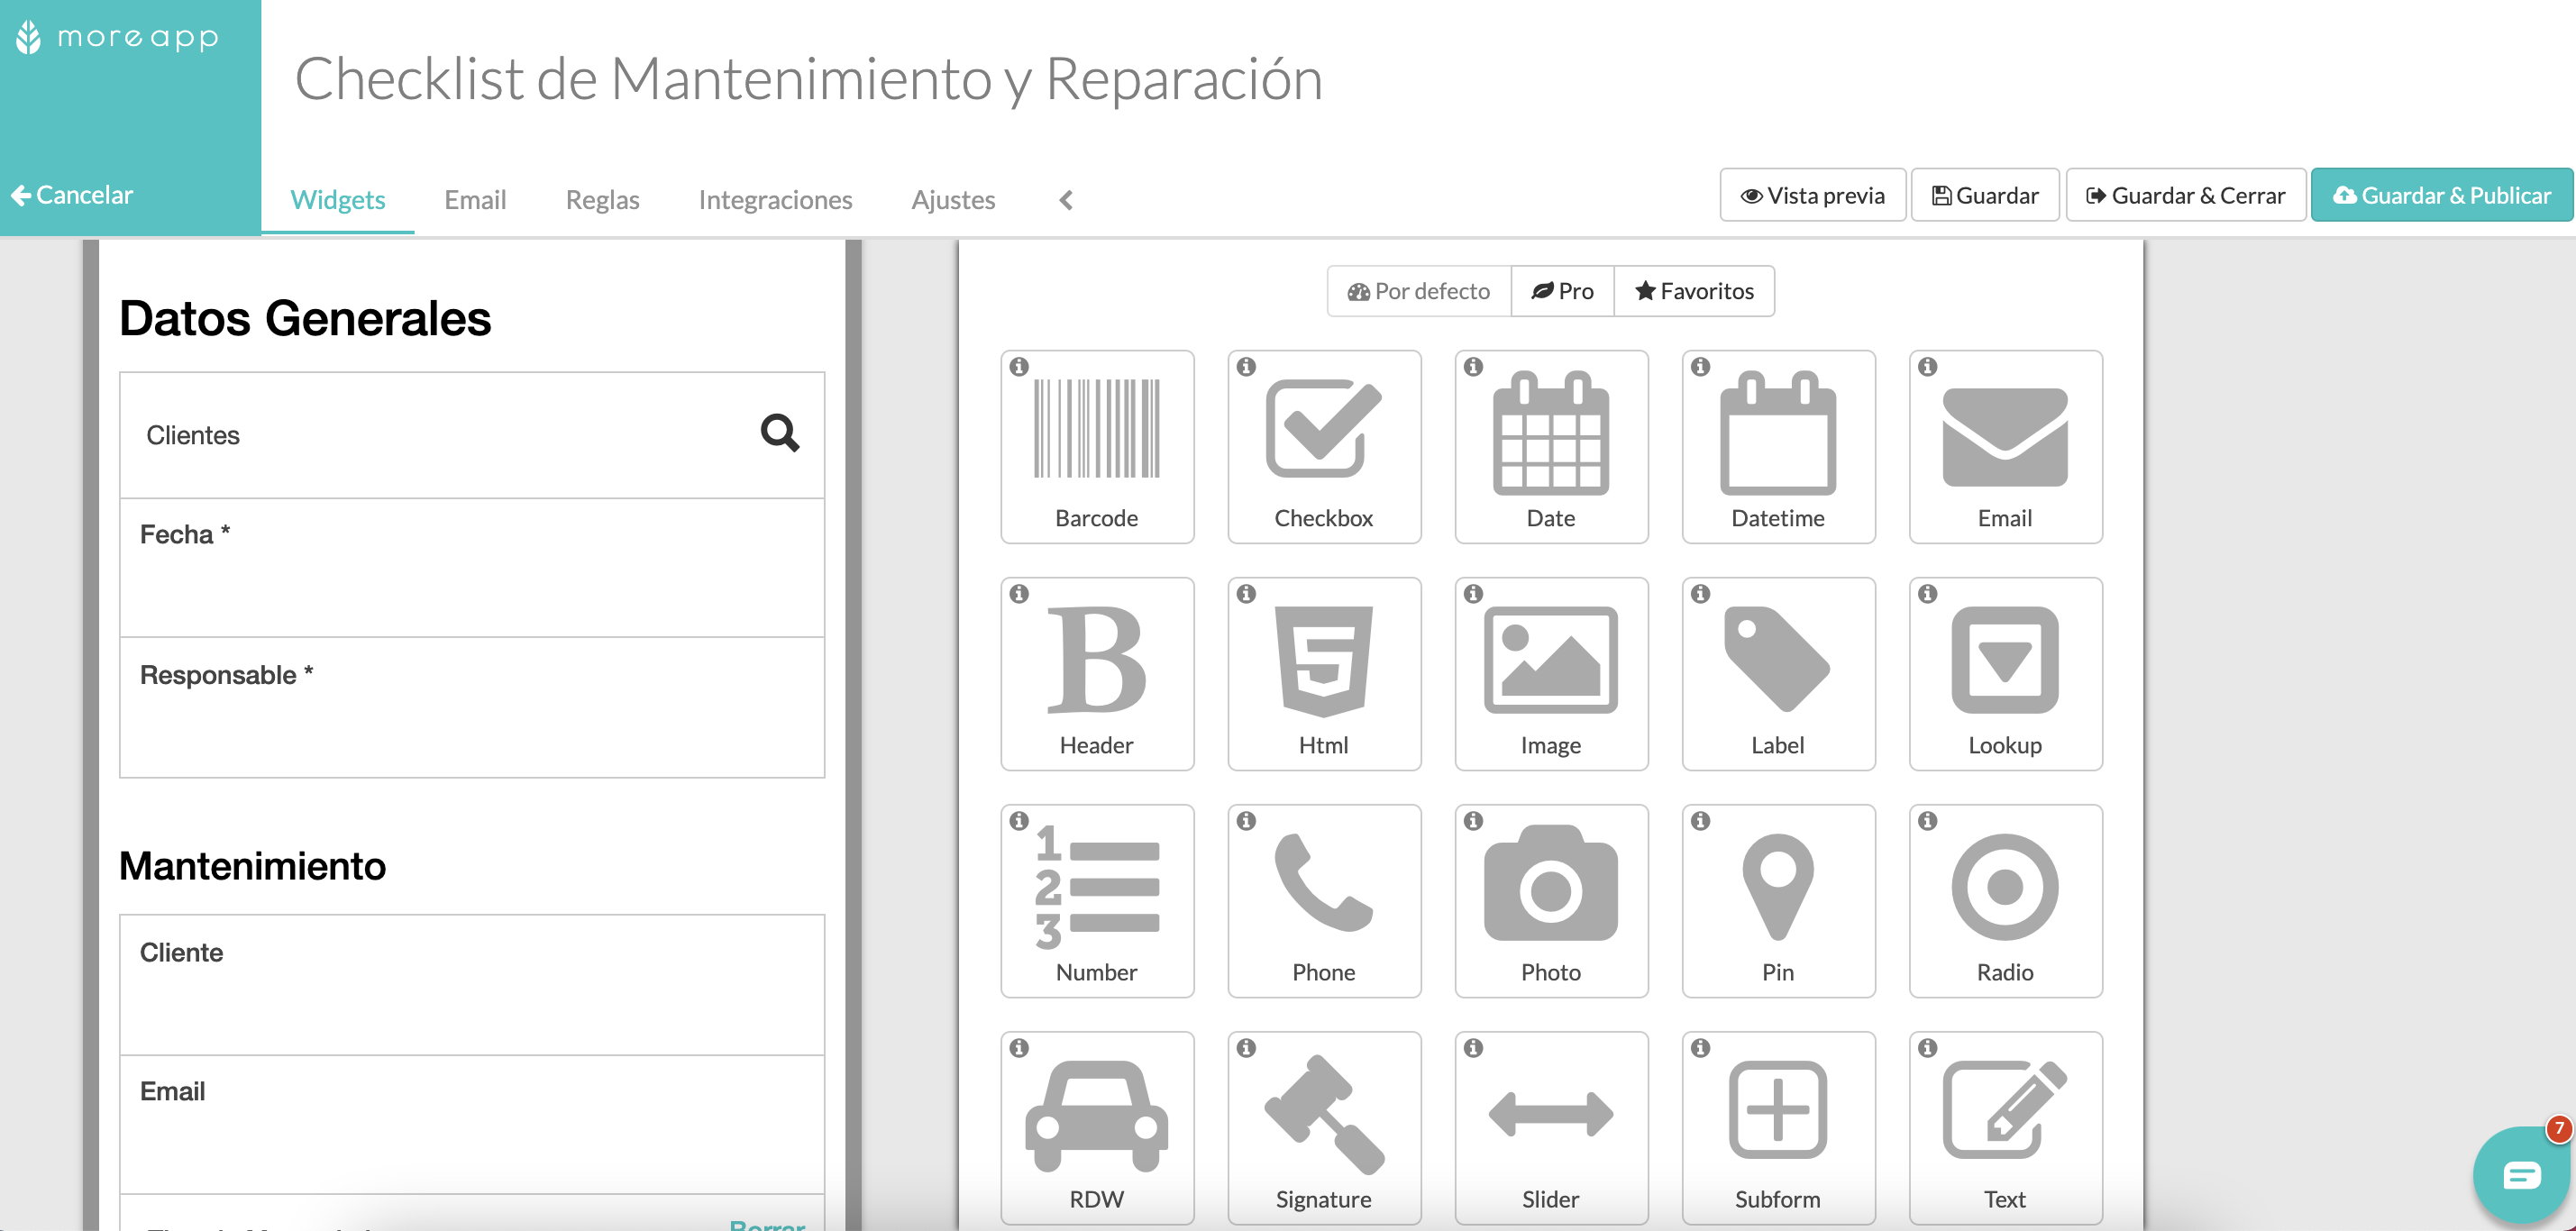This screenshot has width=2576, height=1231.
Task: Click the Guardar button
Action: coord(1984,195)
